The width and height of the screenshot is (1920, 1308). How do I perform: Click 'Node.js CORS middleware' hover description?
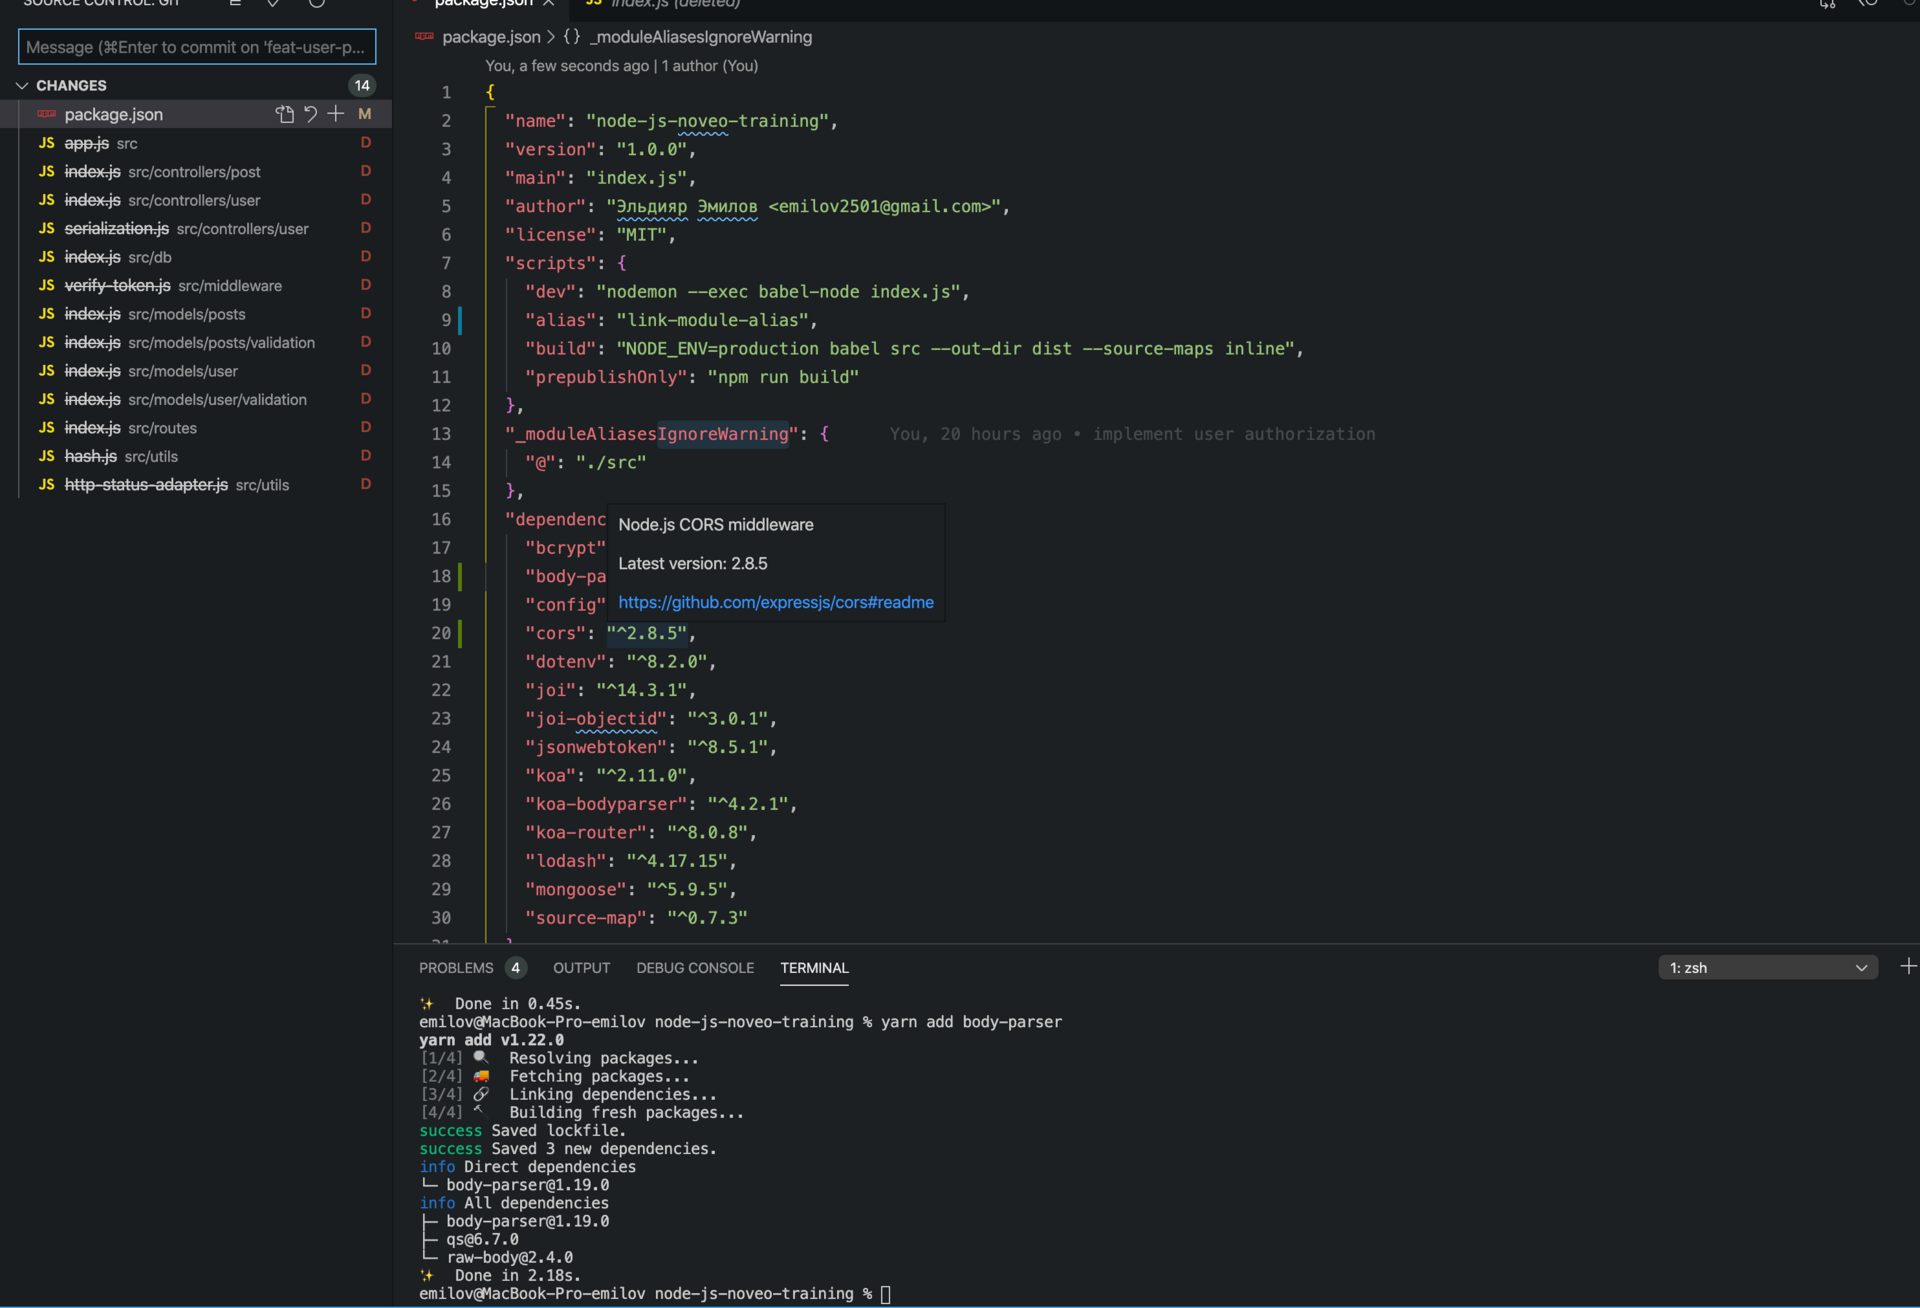coord(716,525)
